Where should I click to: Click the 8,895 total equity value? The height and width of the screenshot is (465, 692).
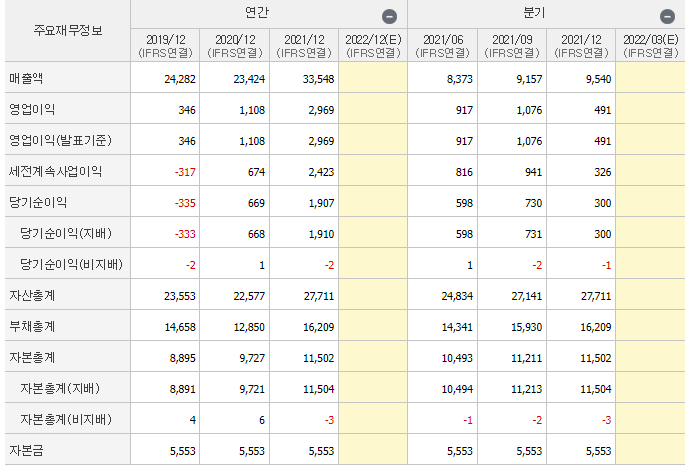(182, 358)
